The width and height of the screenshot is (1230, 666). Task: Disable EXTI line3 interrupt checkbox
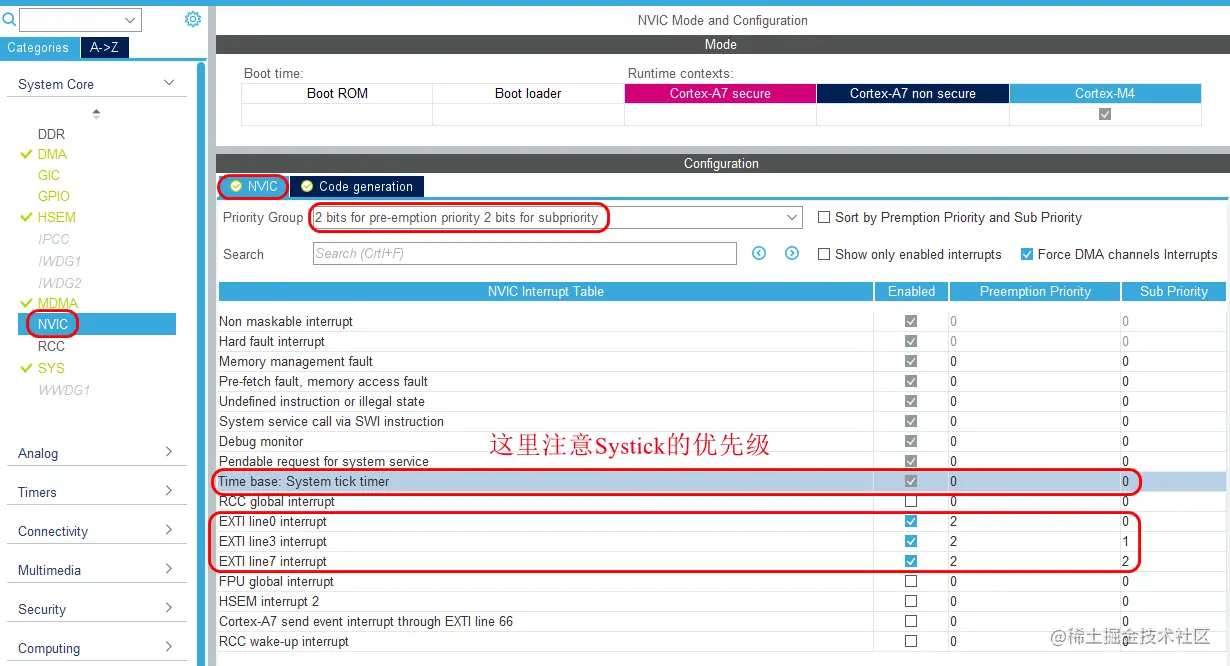click(911, 541)
